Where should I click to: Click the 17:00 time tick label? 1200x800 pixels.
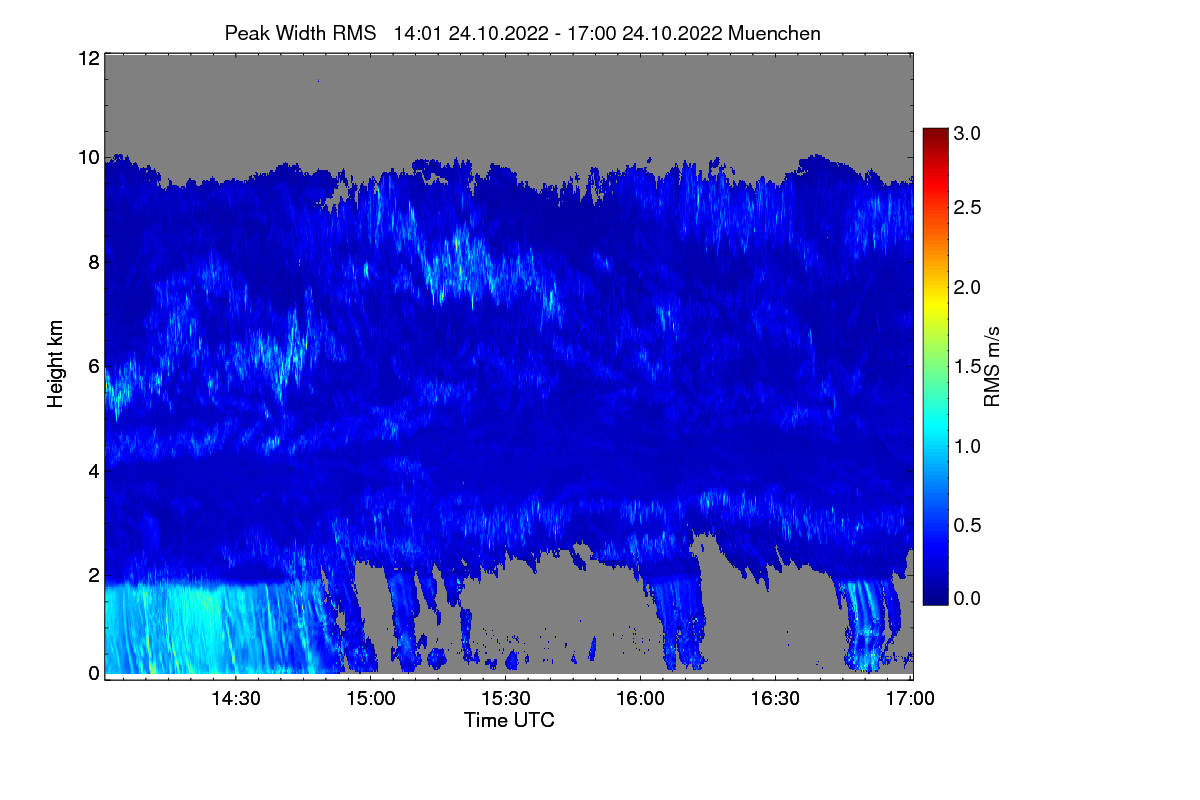[x=909, y=697]
